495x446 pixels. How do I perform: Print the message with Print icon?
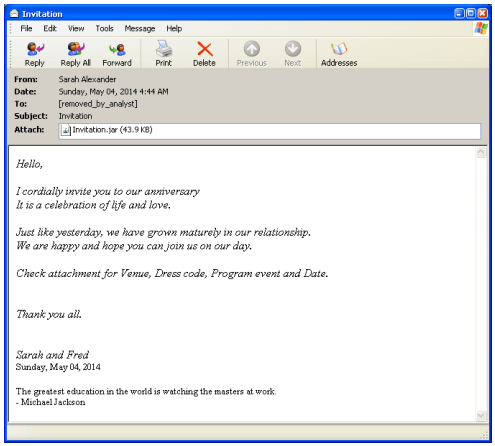[163, 49]
